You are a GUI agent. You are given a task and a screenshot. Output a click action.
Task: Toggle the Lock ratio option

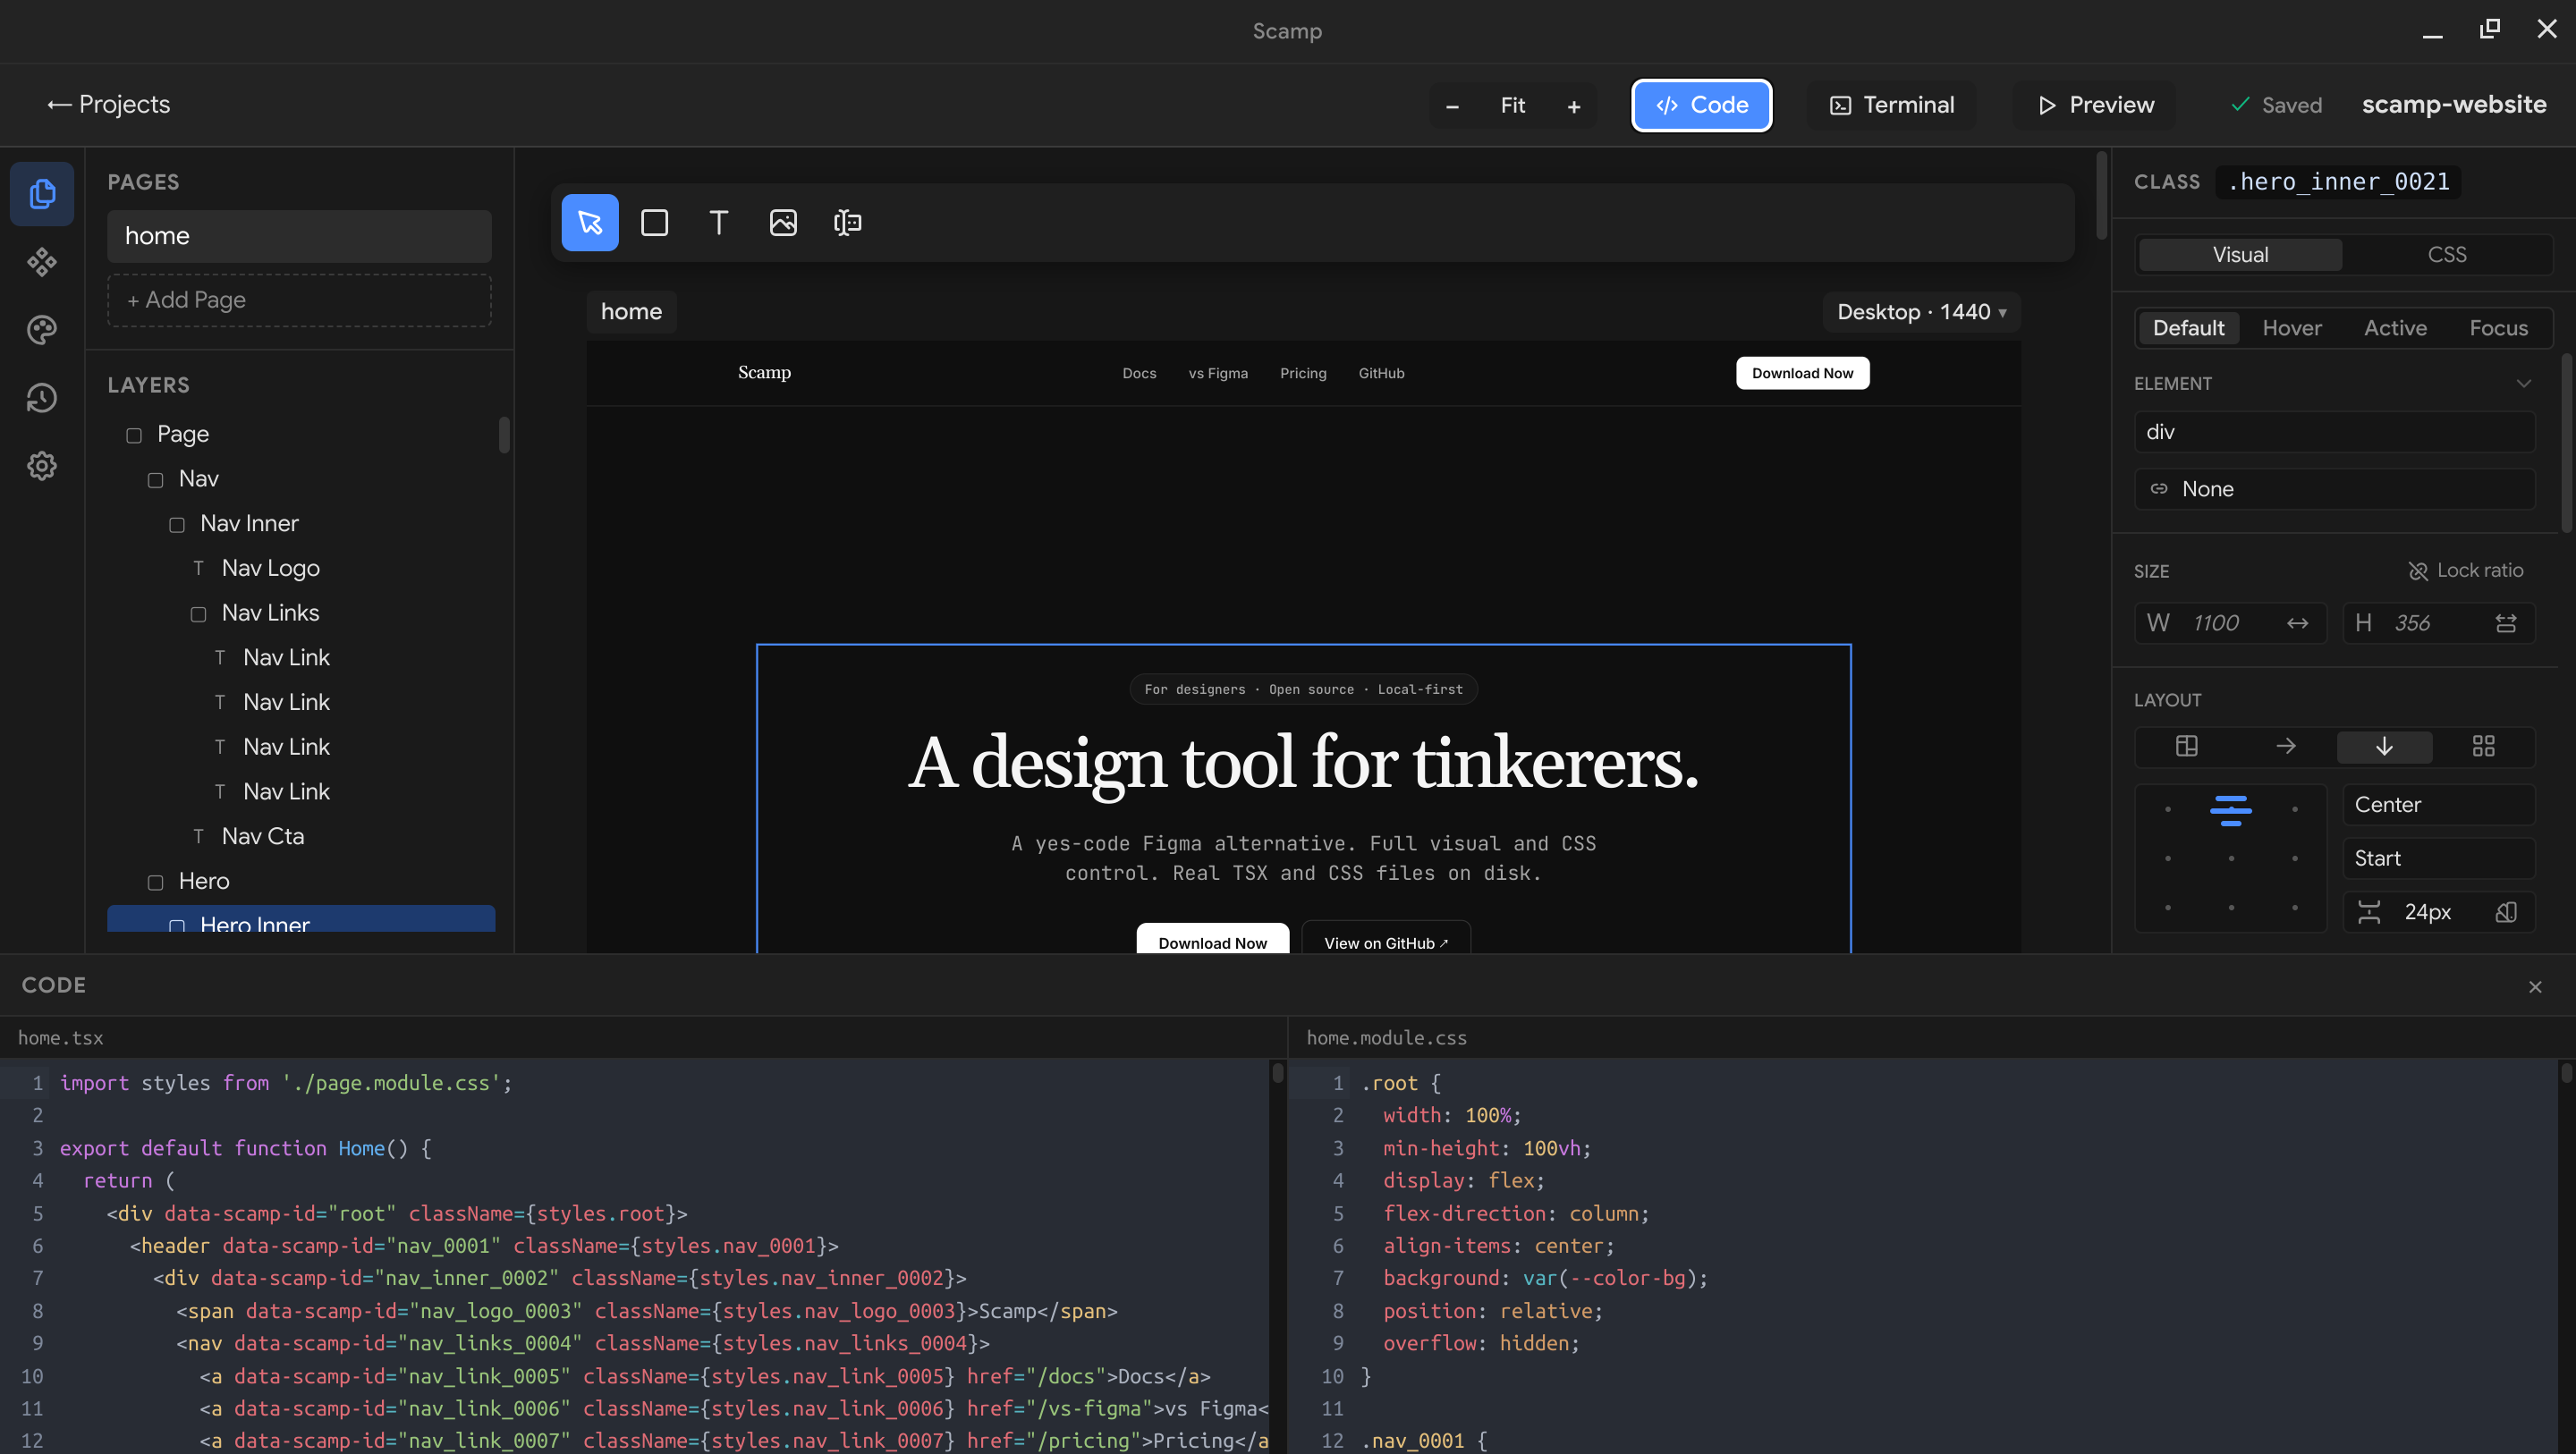[2466, 571]
